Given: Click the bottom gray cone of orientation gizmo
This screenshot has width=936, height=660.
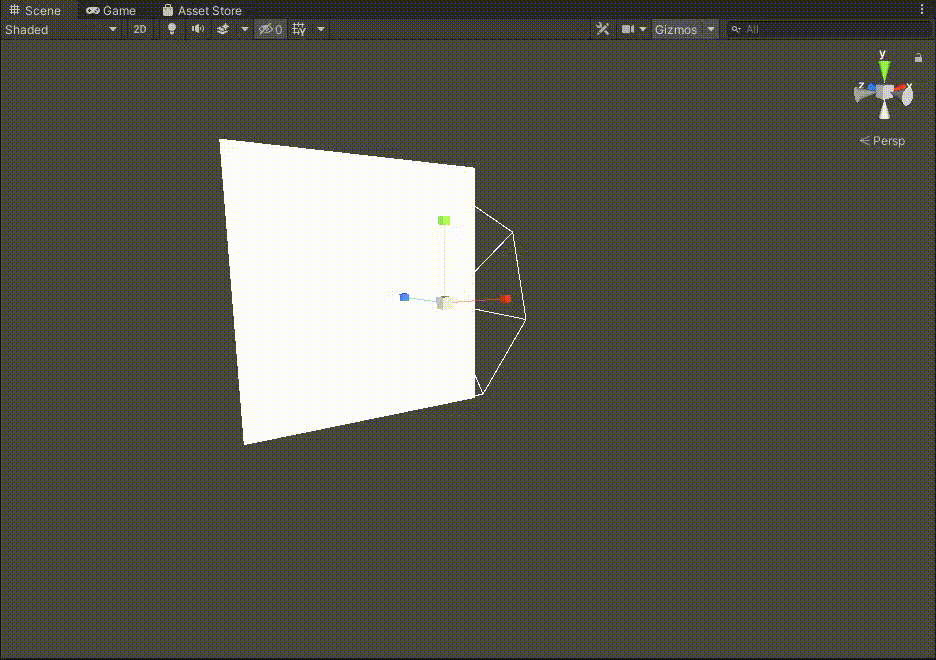Looking at the screenshot, I should pos(885,110).
